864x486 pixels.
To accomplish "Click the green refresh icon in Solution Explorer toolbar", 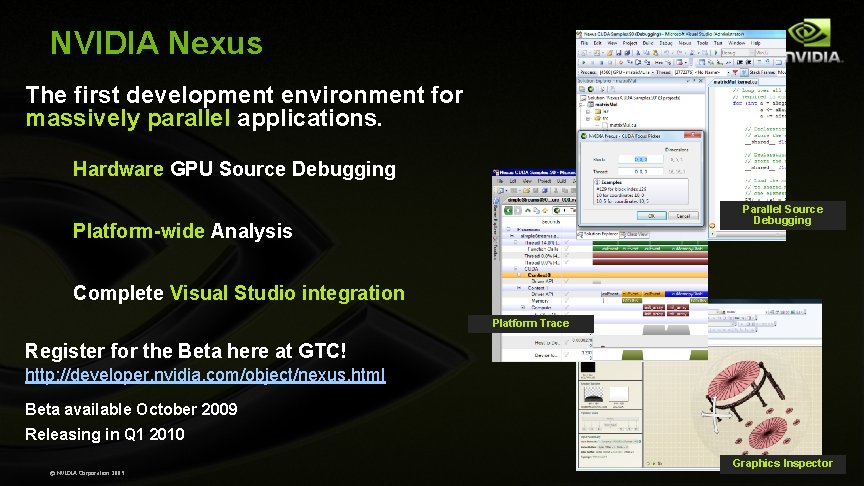I will click(591, 89).
